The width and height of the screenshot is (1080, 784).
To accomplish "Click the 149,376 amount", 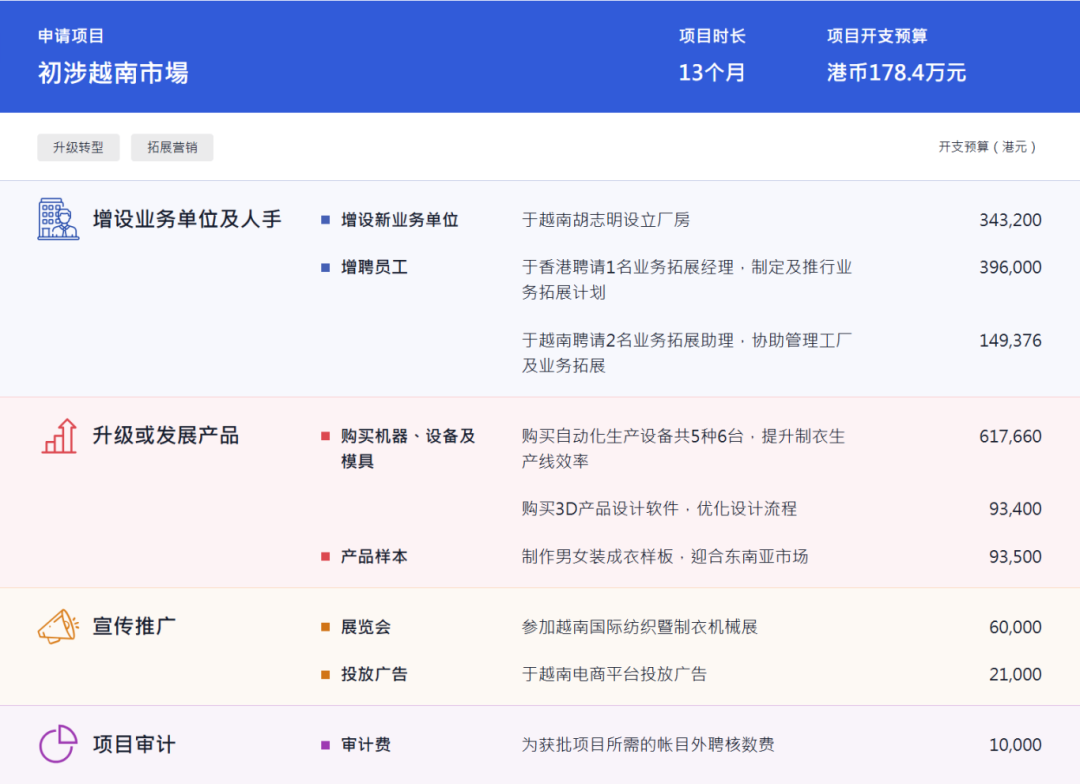I will click(x=1010, y=340).
